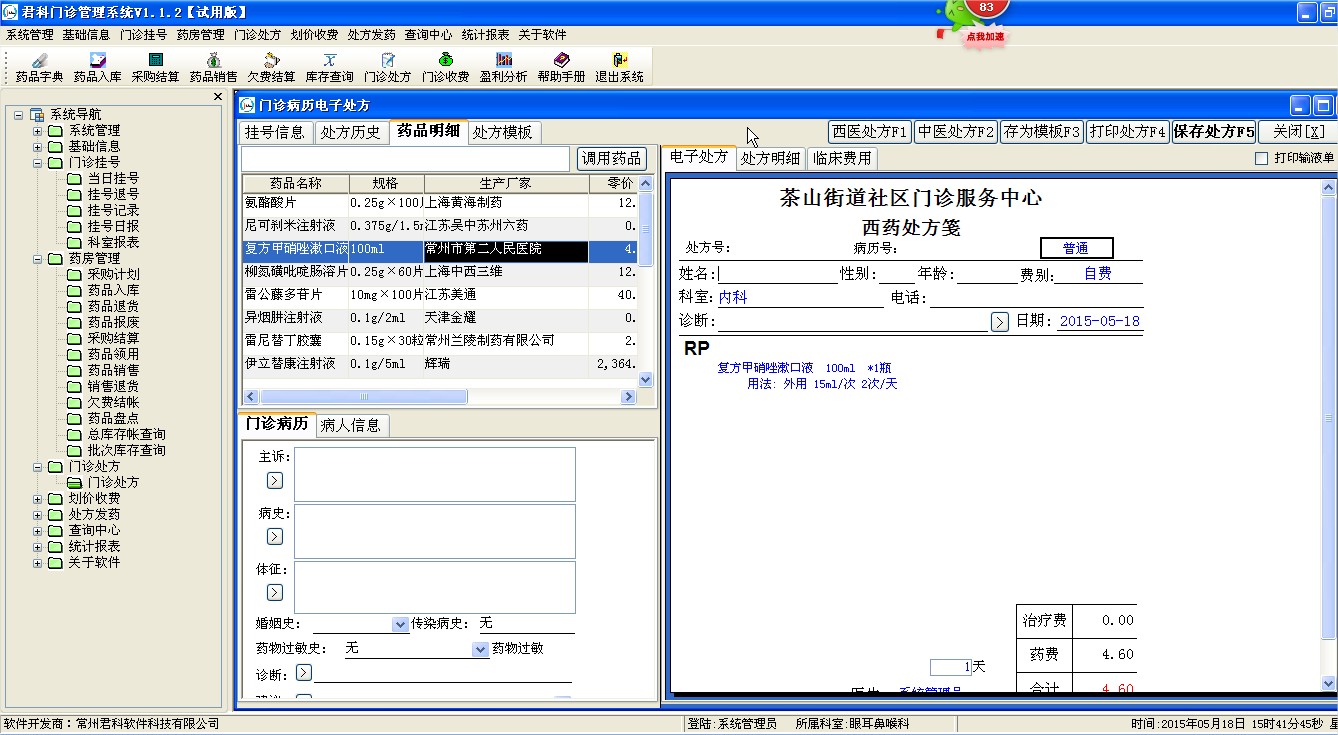Select 当日挂号 in the navigation tree

(113, 178)
